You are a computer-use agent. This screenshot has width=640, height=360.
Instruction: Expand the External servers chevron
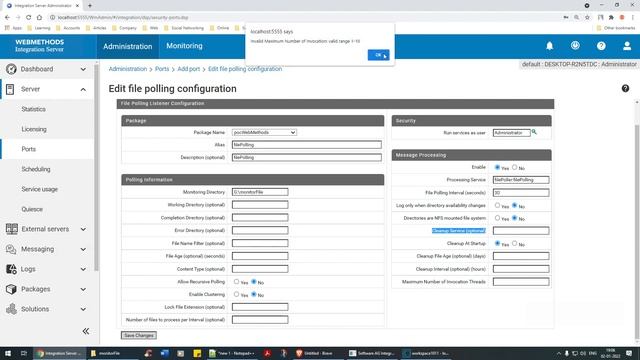(83, 229)
